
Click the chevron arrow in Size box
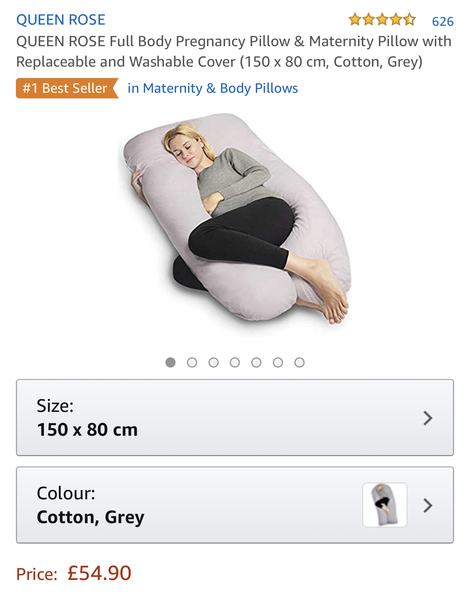click(x=428, y=418)
